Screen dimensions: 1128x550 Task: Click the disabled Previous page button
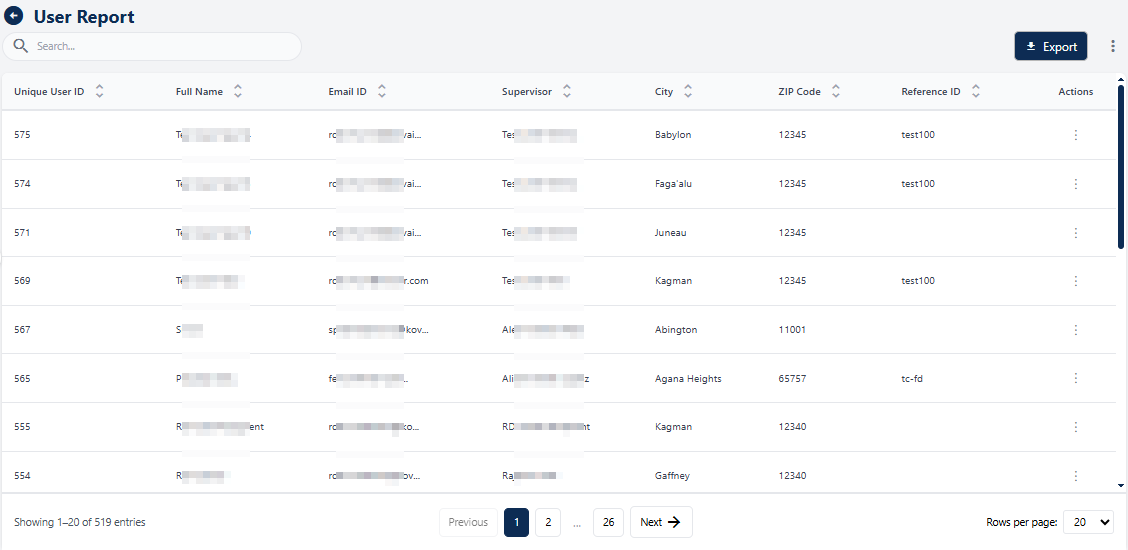(468, 522)
